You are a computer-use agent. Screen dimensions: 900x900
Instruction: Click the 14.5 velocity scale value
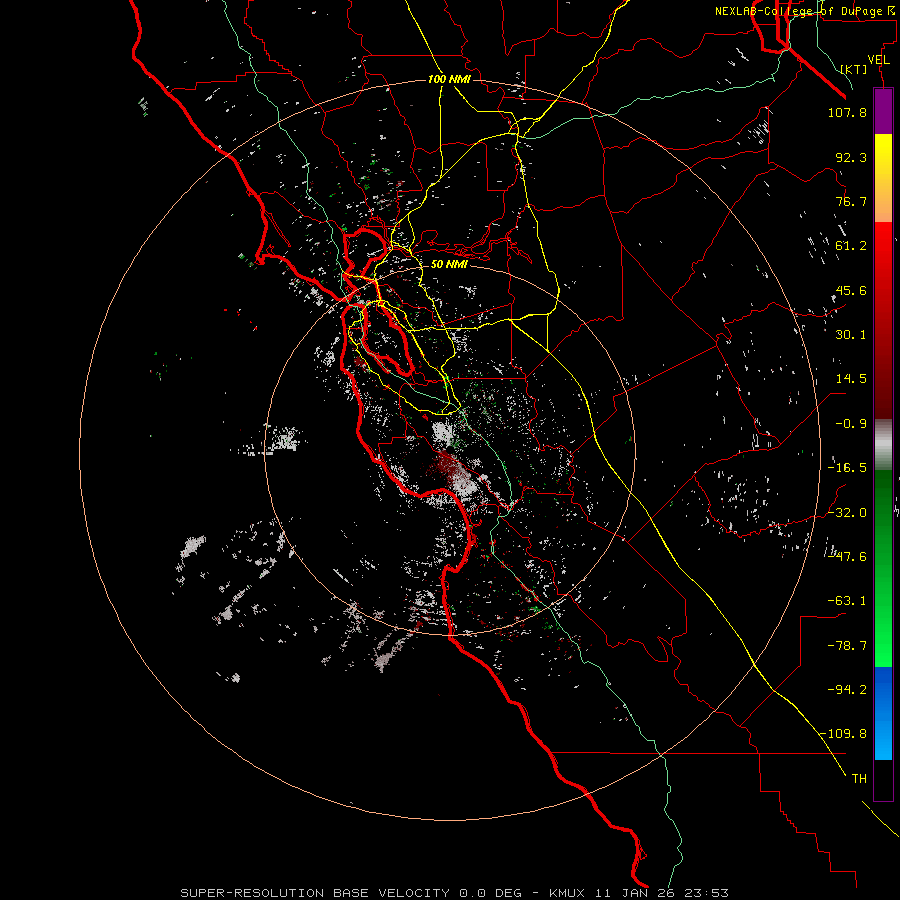851,379
